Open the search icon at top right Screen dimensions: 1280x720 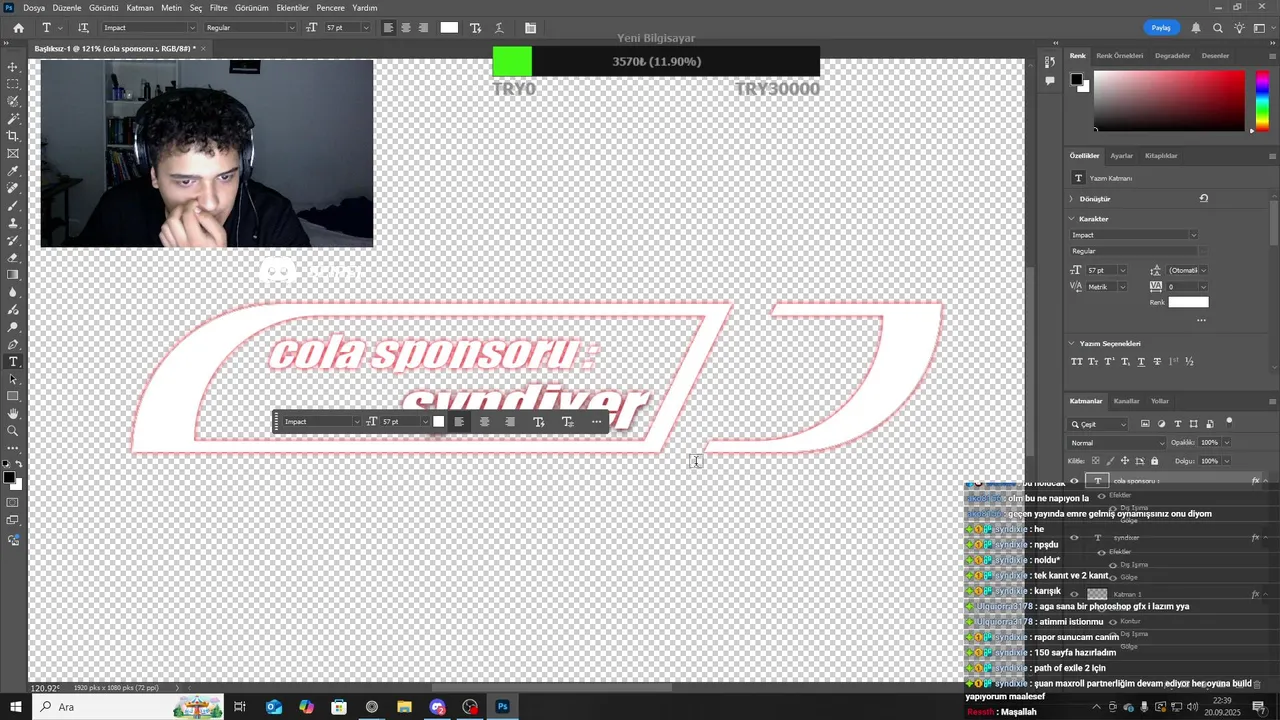[x=1217, y=28]
